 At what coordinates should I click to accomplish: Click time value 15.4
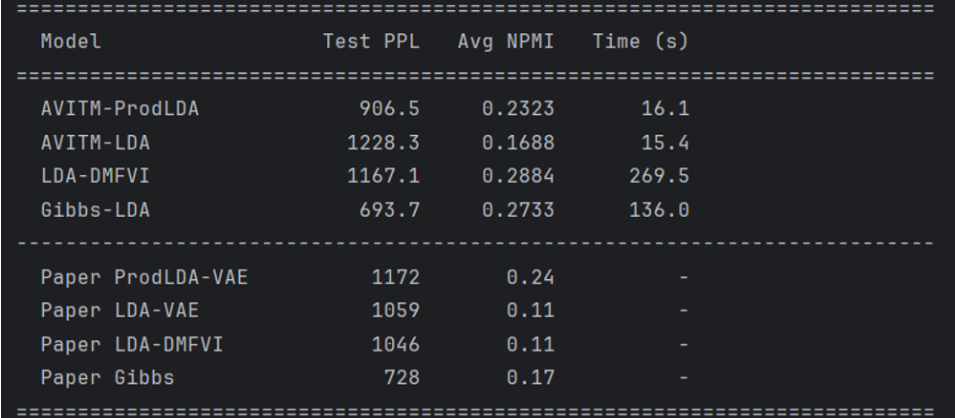pos(665,143)
